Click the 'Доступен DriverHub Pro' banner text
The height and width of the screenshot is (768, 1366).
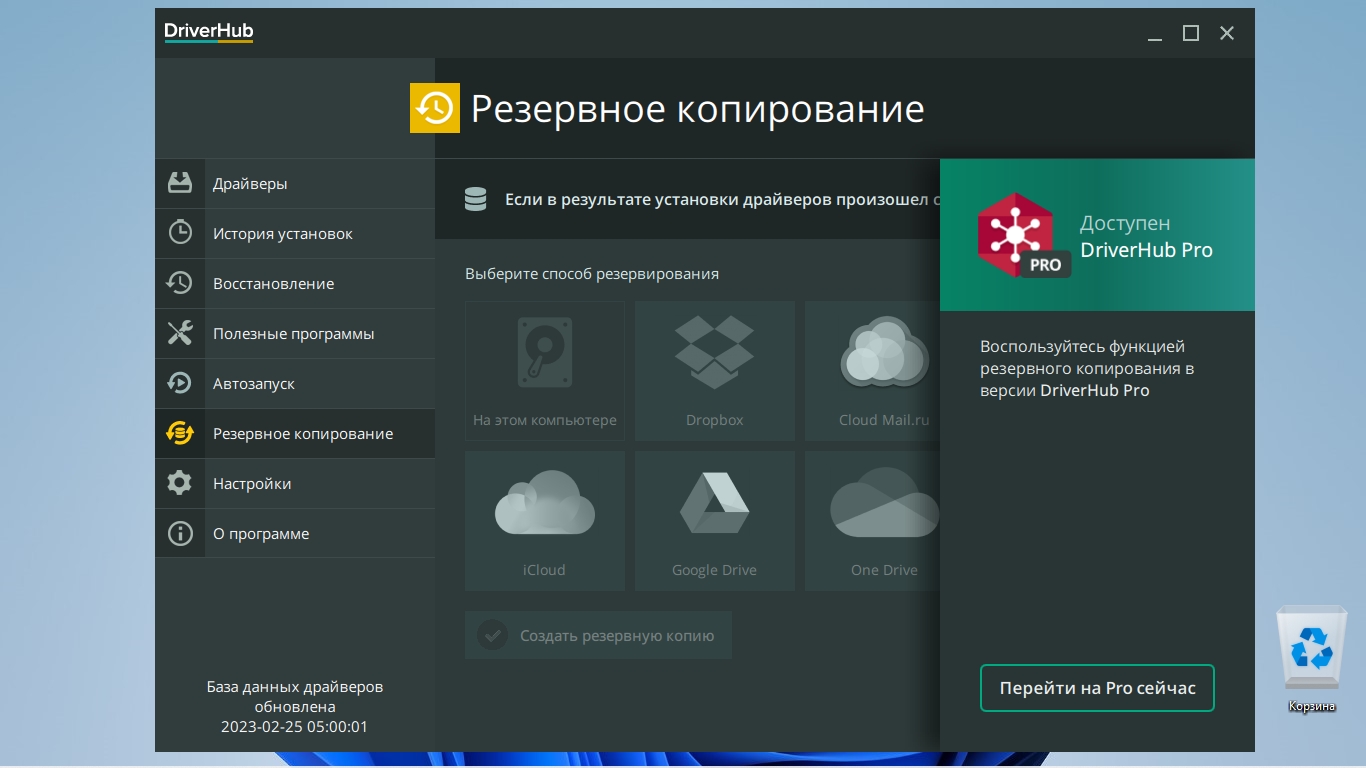pos(1146,237)
